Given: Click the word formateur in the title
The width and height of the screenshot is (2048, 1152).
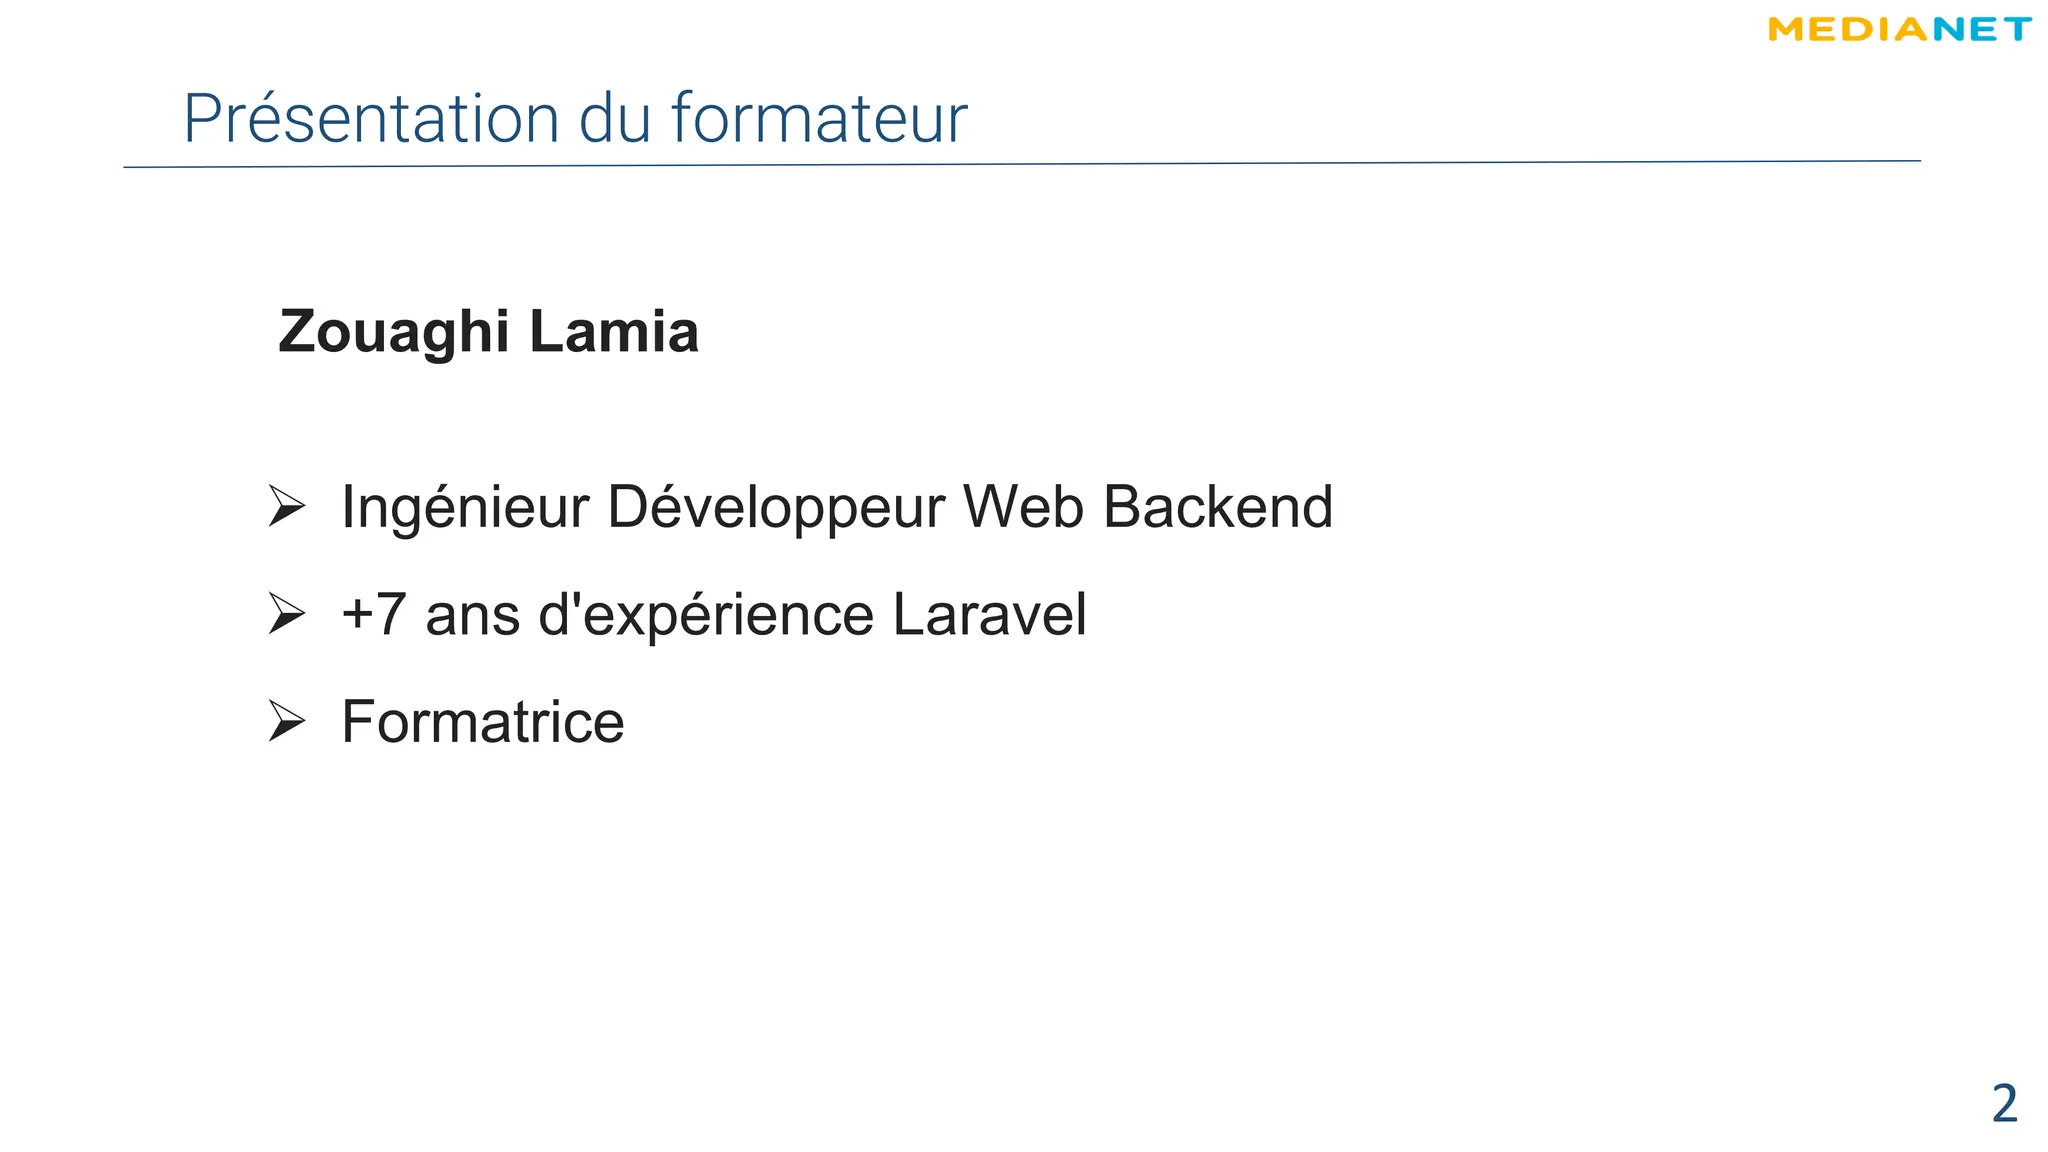Looking at the screenshot, I should pyautogui.click(x=818, y=118).
